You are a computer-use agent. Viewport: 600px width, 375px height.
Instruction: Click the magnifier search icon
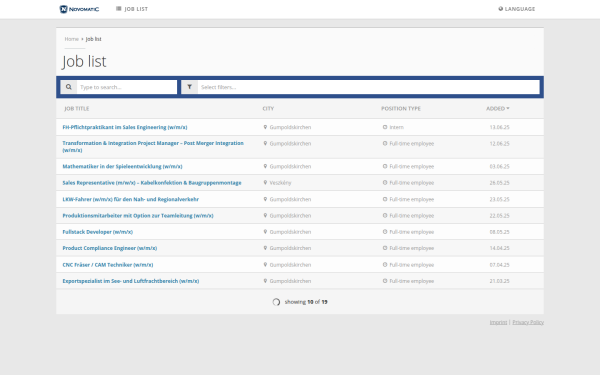tap(68, 87)
